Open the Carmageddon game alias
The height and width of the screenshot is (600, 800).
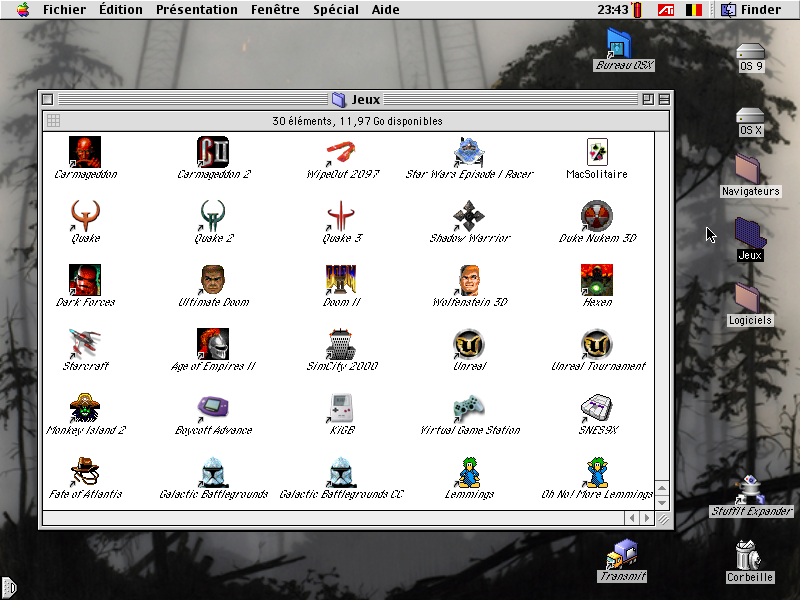coord(85,152)
